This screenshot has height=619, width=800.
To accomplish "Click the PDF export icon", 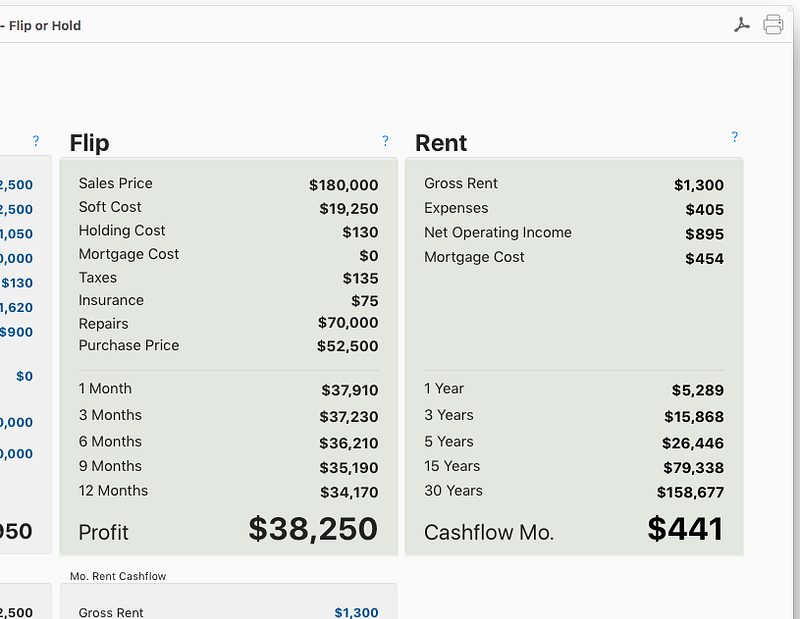I will [742, 24].
